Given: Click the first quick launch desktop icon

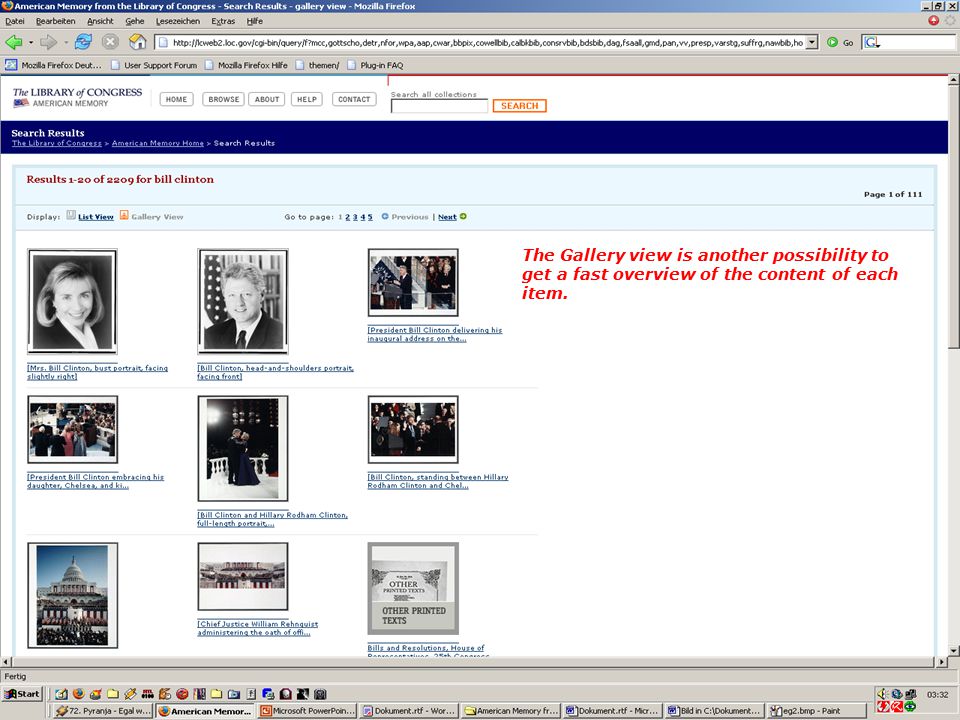Looking at the screenshot, I should [x=61, y=694].
